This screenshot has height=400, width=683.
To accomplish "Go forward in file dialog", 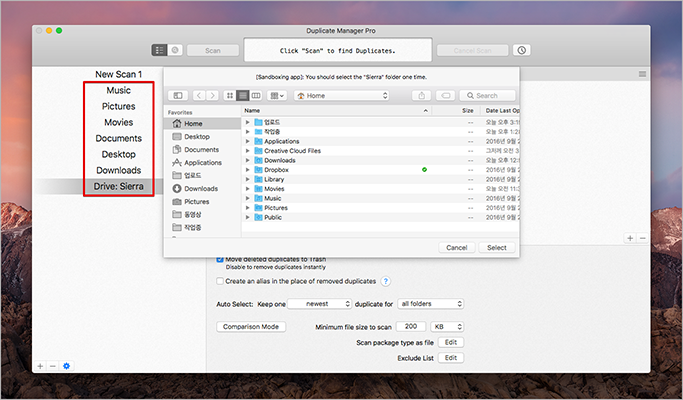I will point(212,95).
